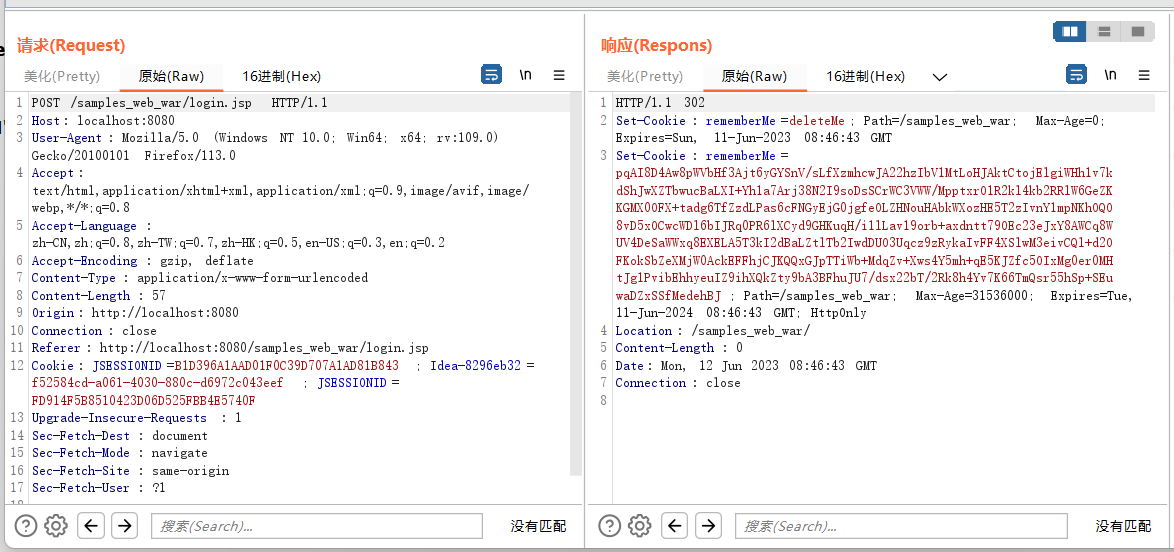Go to next match in Request search
1174x552 pixels.
(x=124, y=526)
